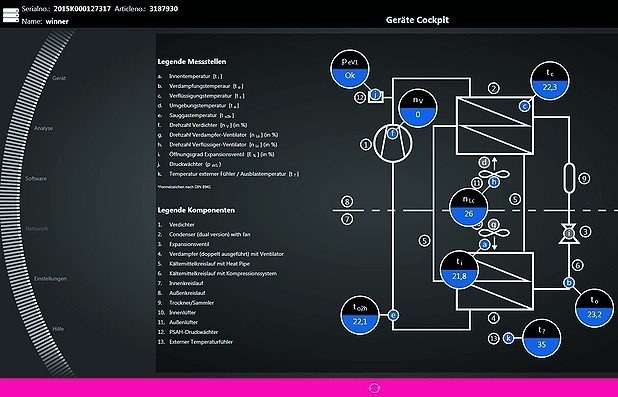Open Einstellungen in the circular menu

(x=50, y=279)
